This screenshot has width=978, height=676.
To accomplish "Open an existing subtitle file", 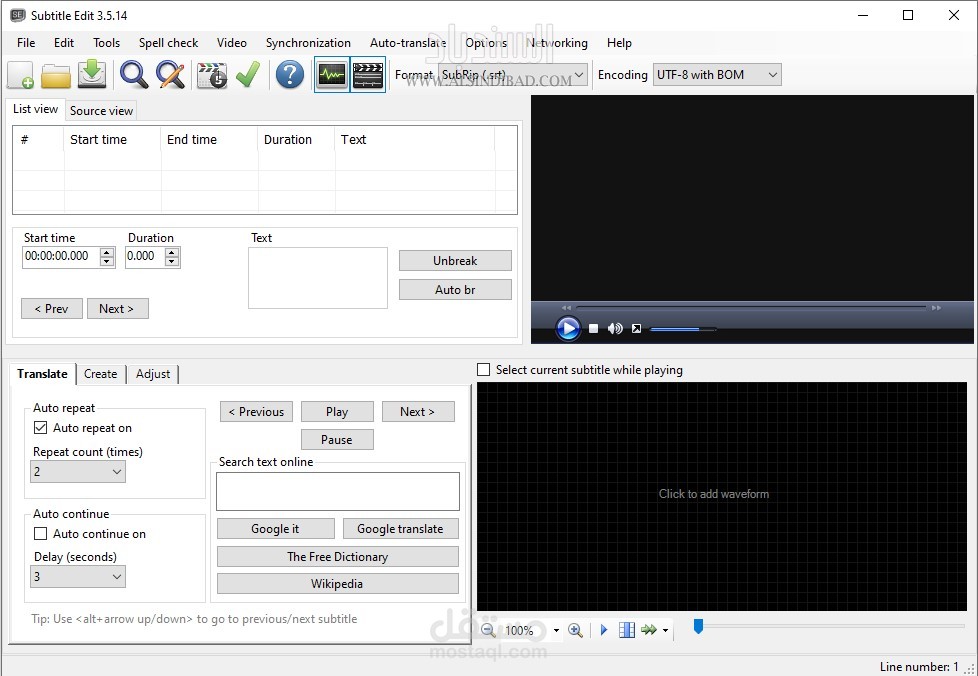I will coord(56,75).
